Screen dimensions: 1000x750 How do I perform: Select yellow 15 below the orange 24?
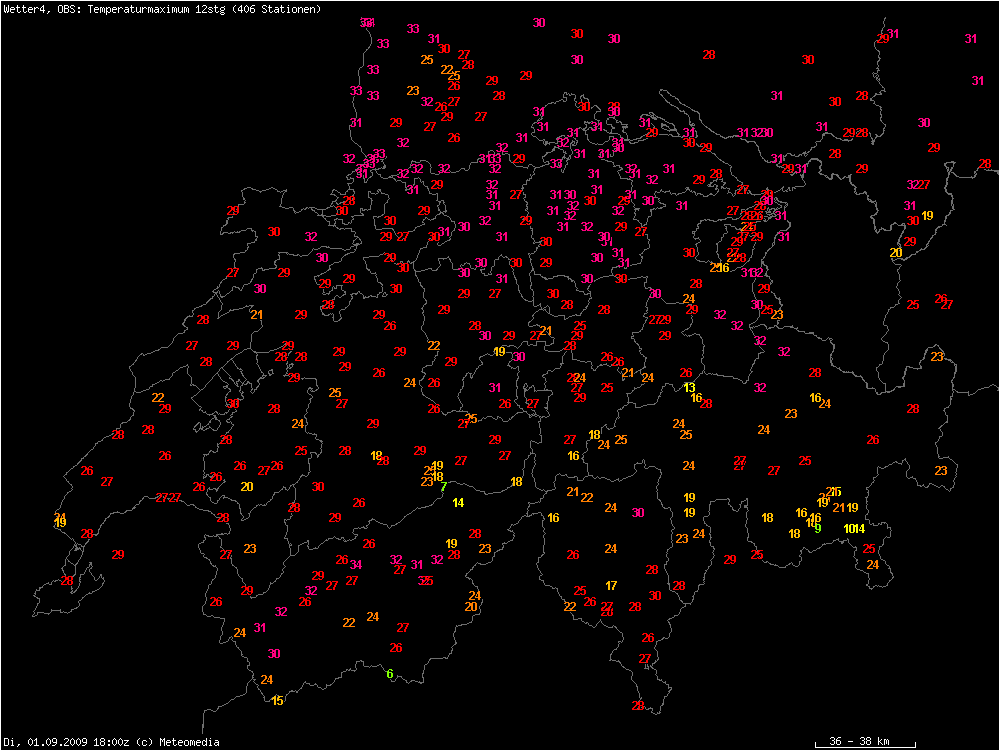pyautogui.click(x=277, y=700)
